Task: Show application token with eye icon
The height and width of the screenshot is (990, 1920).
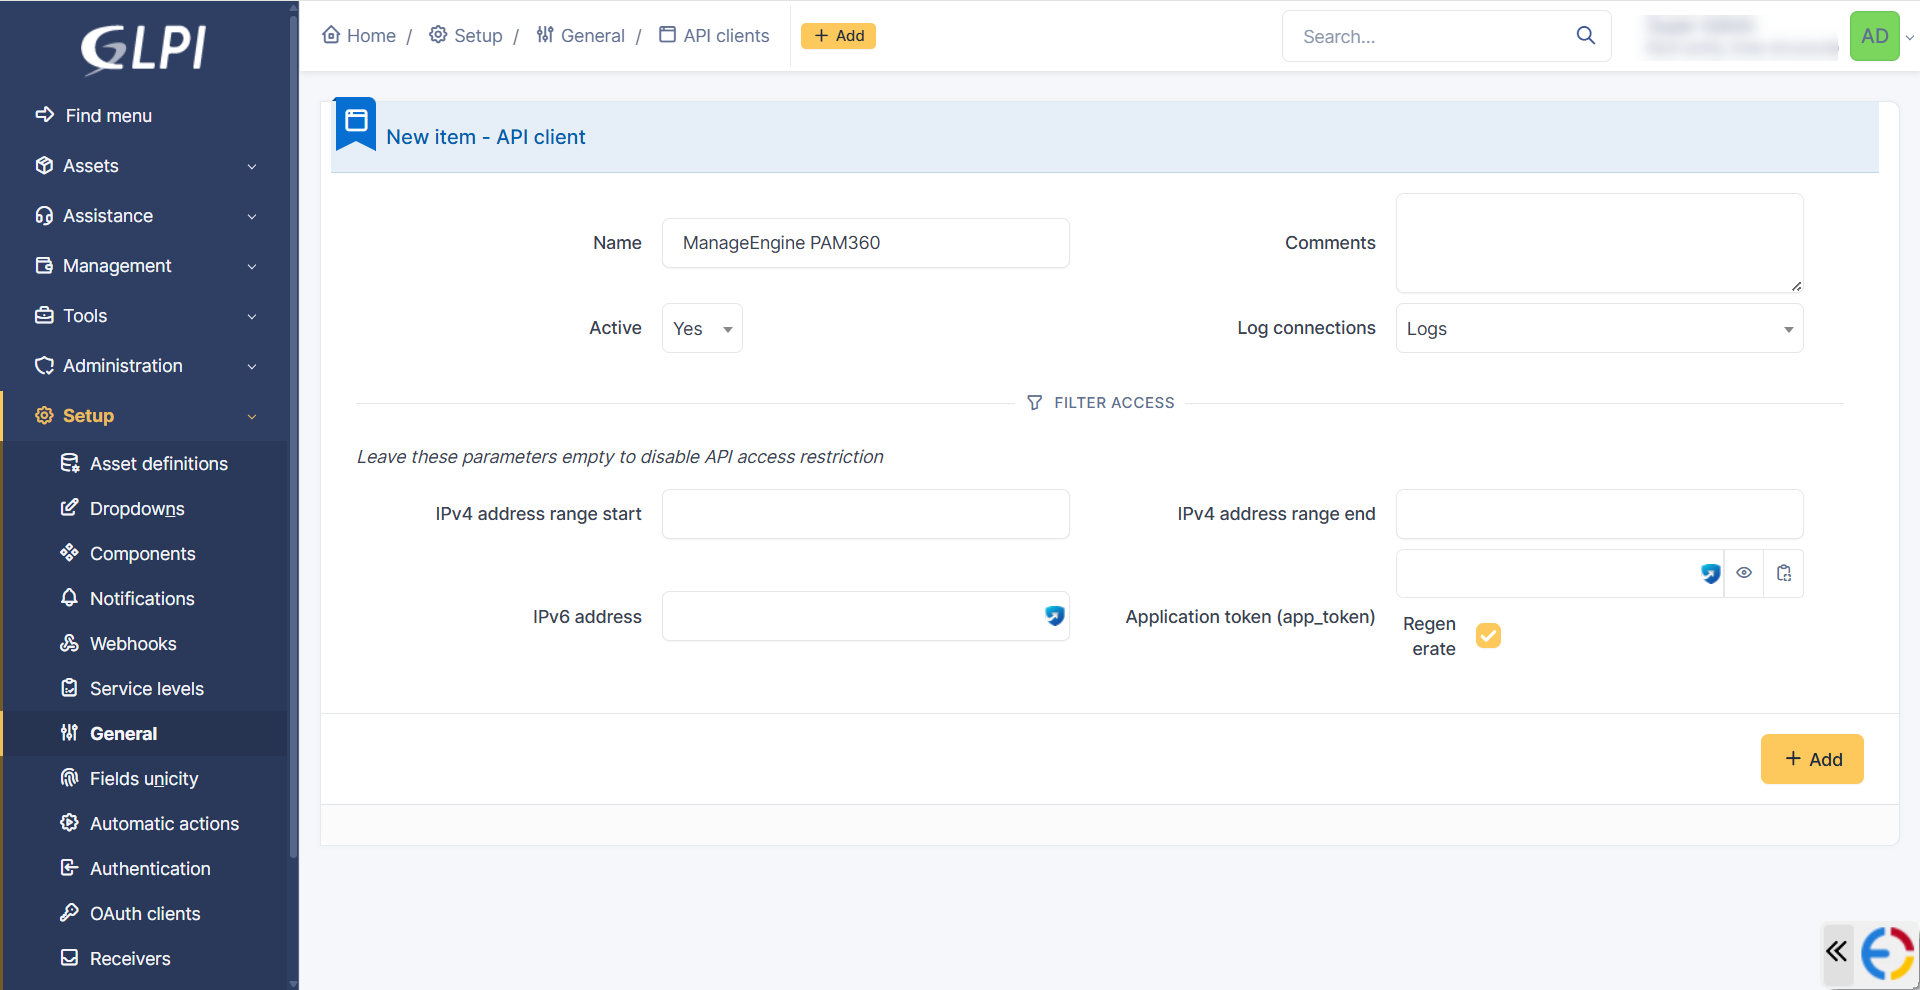Action: coord(1744,573)
